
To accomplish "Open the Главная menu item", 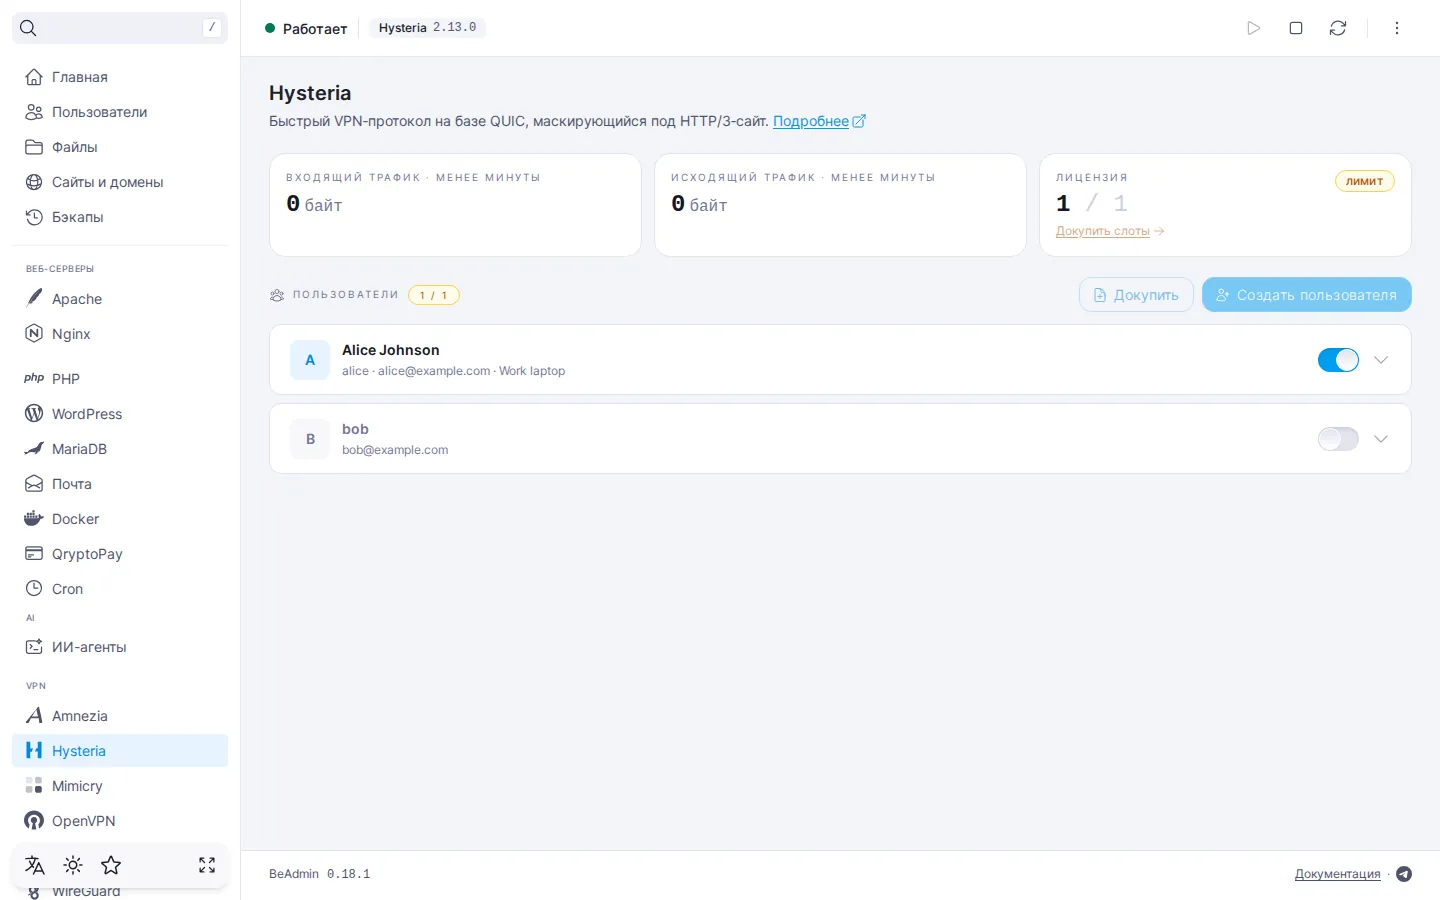I will (x=120, y=77).
